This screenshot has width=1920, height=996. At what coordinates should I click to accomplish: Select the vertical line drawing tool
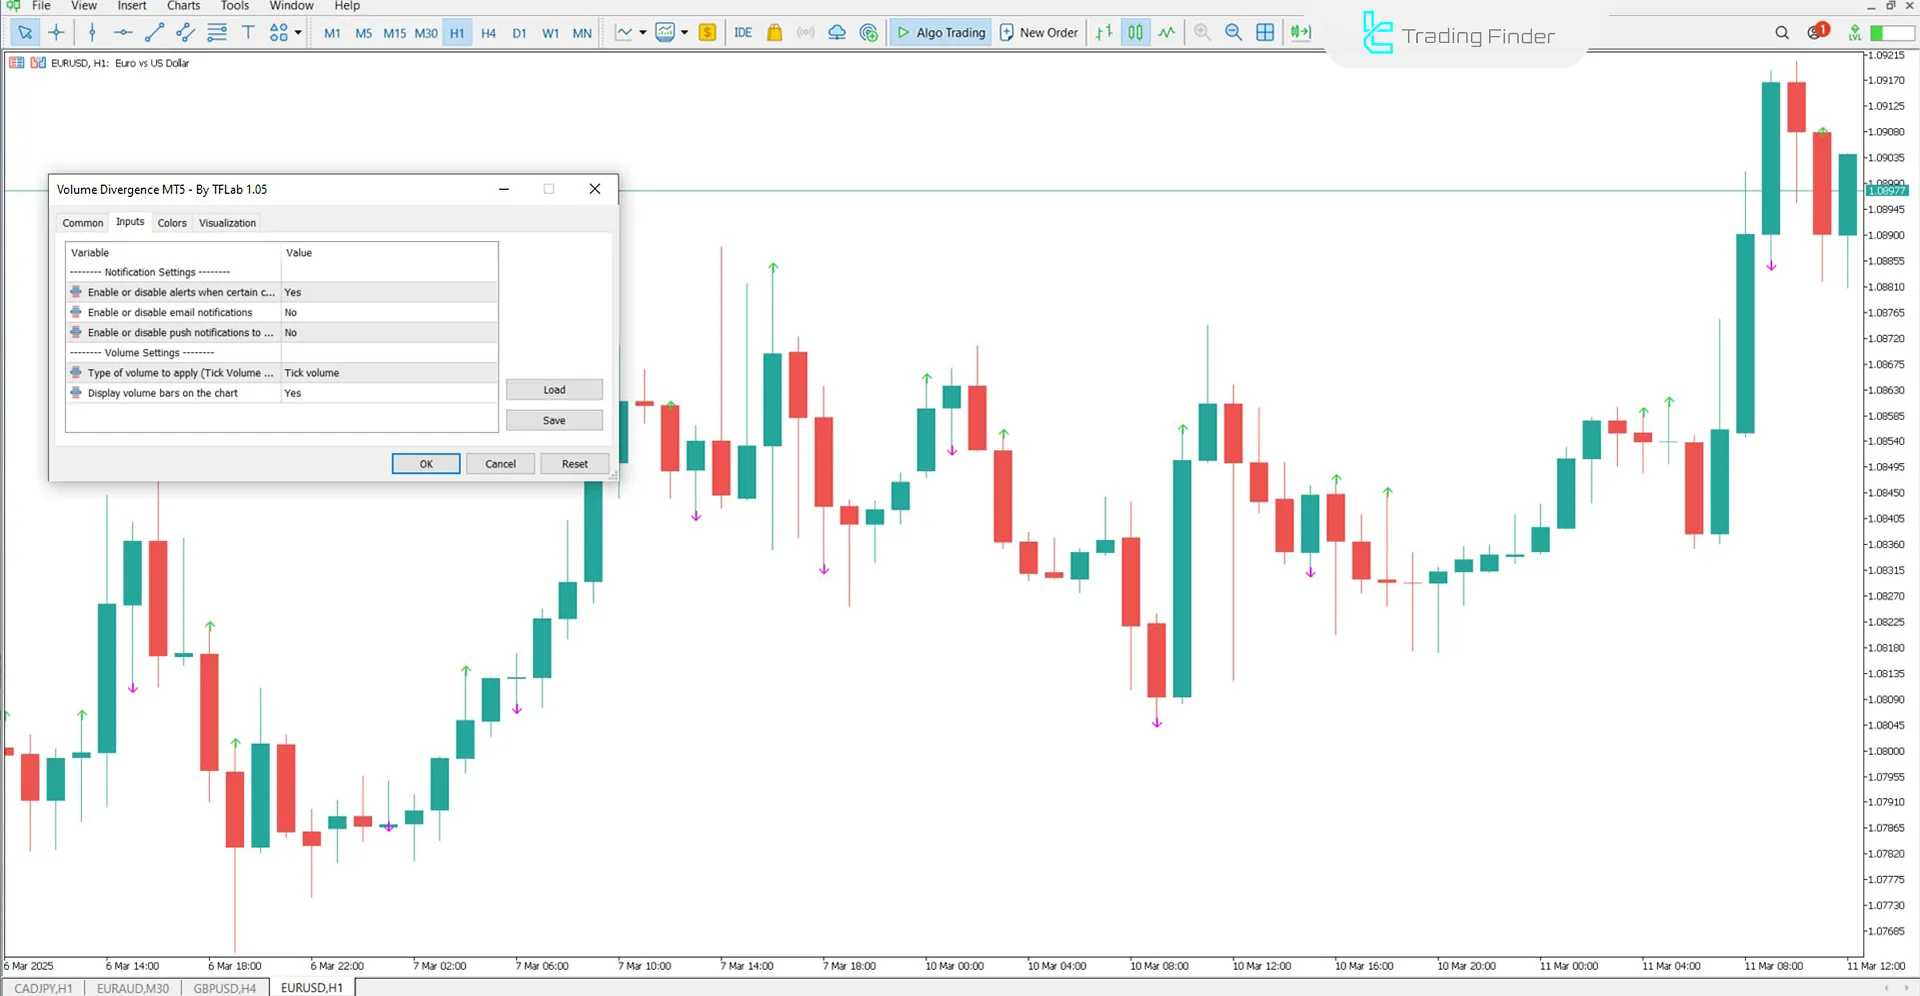click(x=92, y=32)
